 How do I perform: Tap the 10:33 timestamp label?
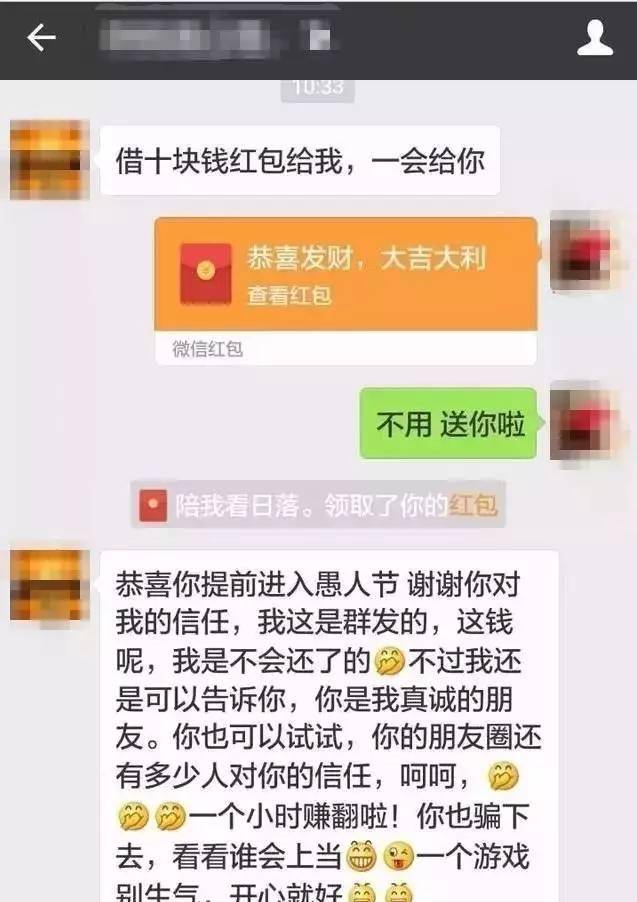click(318, 88)
